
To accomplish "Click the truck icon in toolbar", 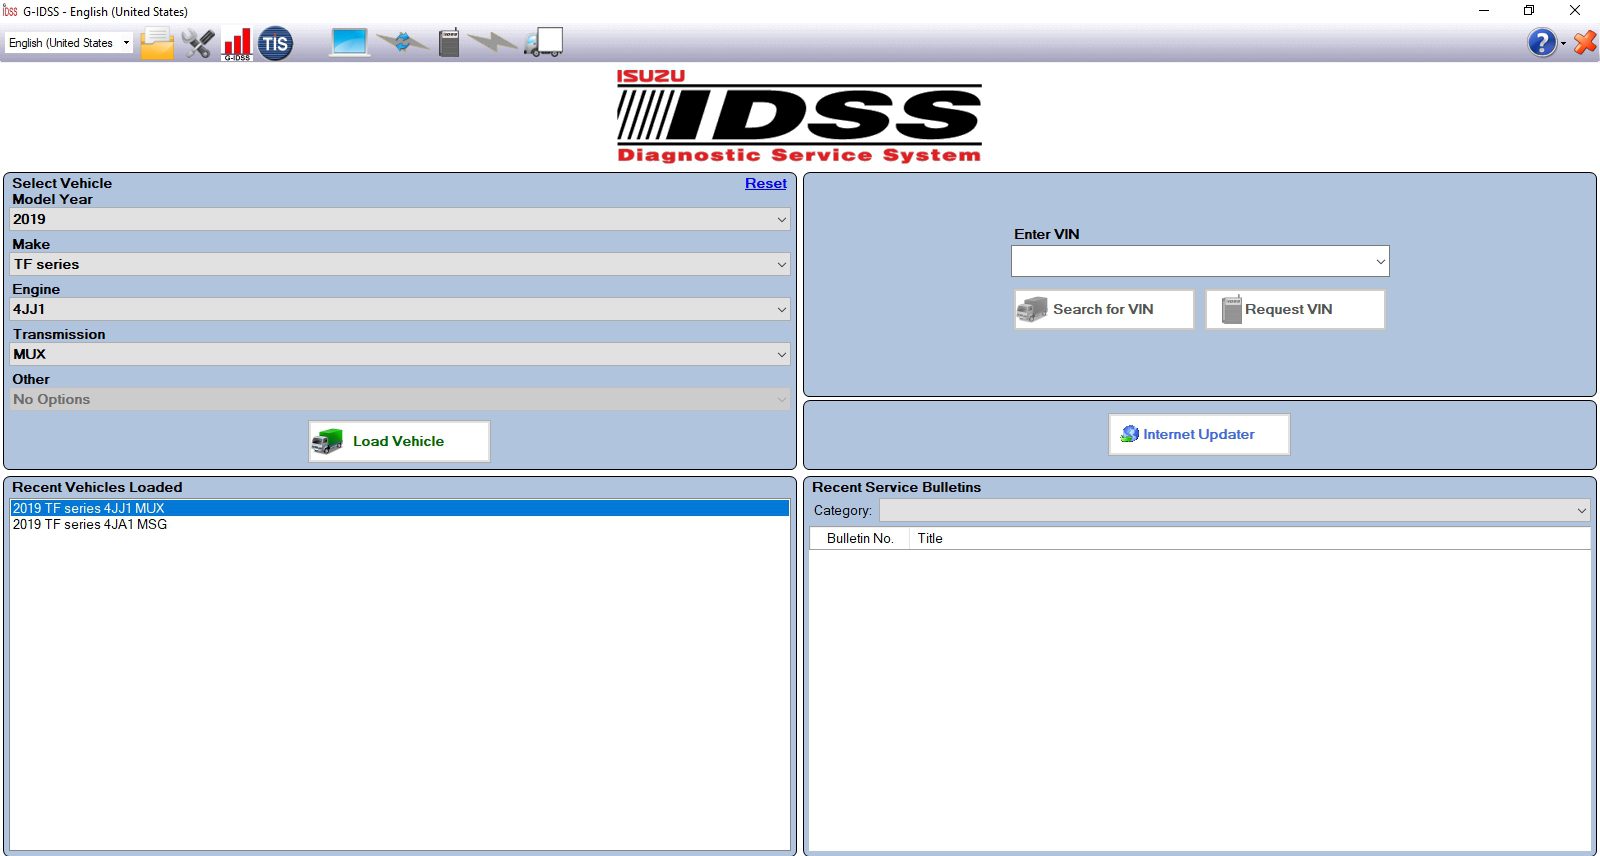I will [x=543, y=42].
